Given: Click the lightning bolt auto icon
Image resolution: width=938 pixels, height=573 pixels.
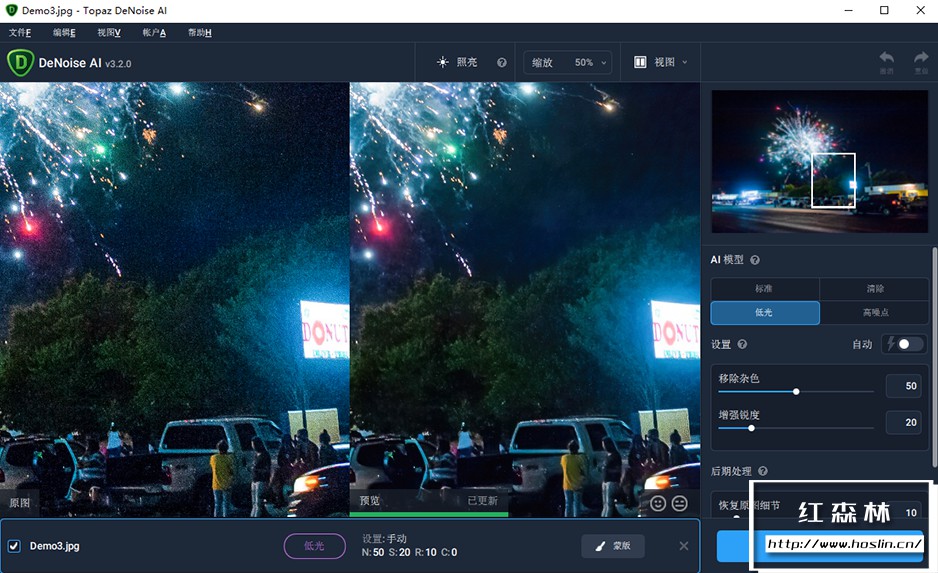Looking at the screenshot, I should pyautogui.click(x=891, y=344).
